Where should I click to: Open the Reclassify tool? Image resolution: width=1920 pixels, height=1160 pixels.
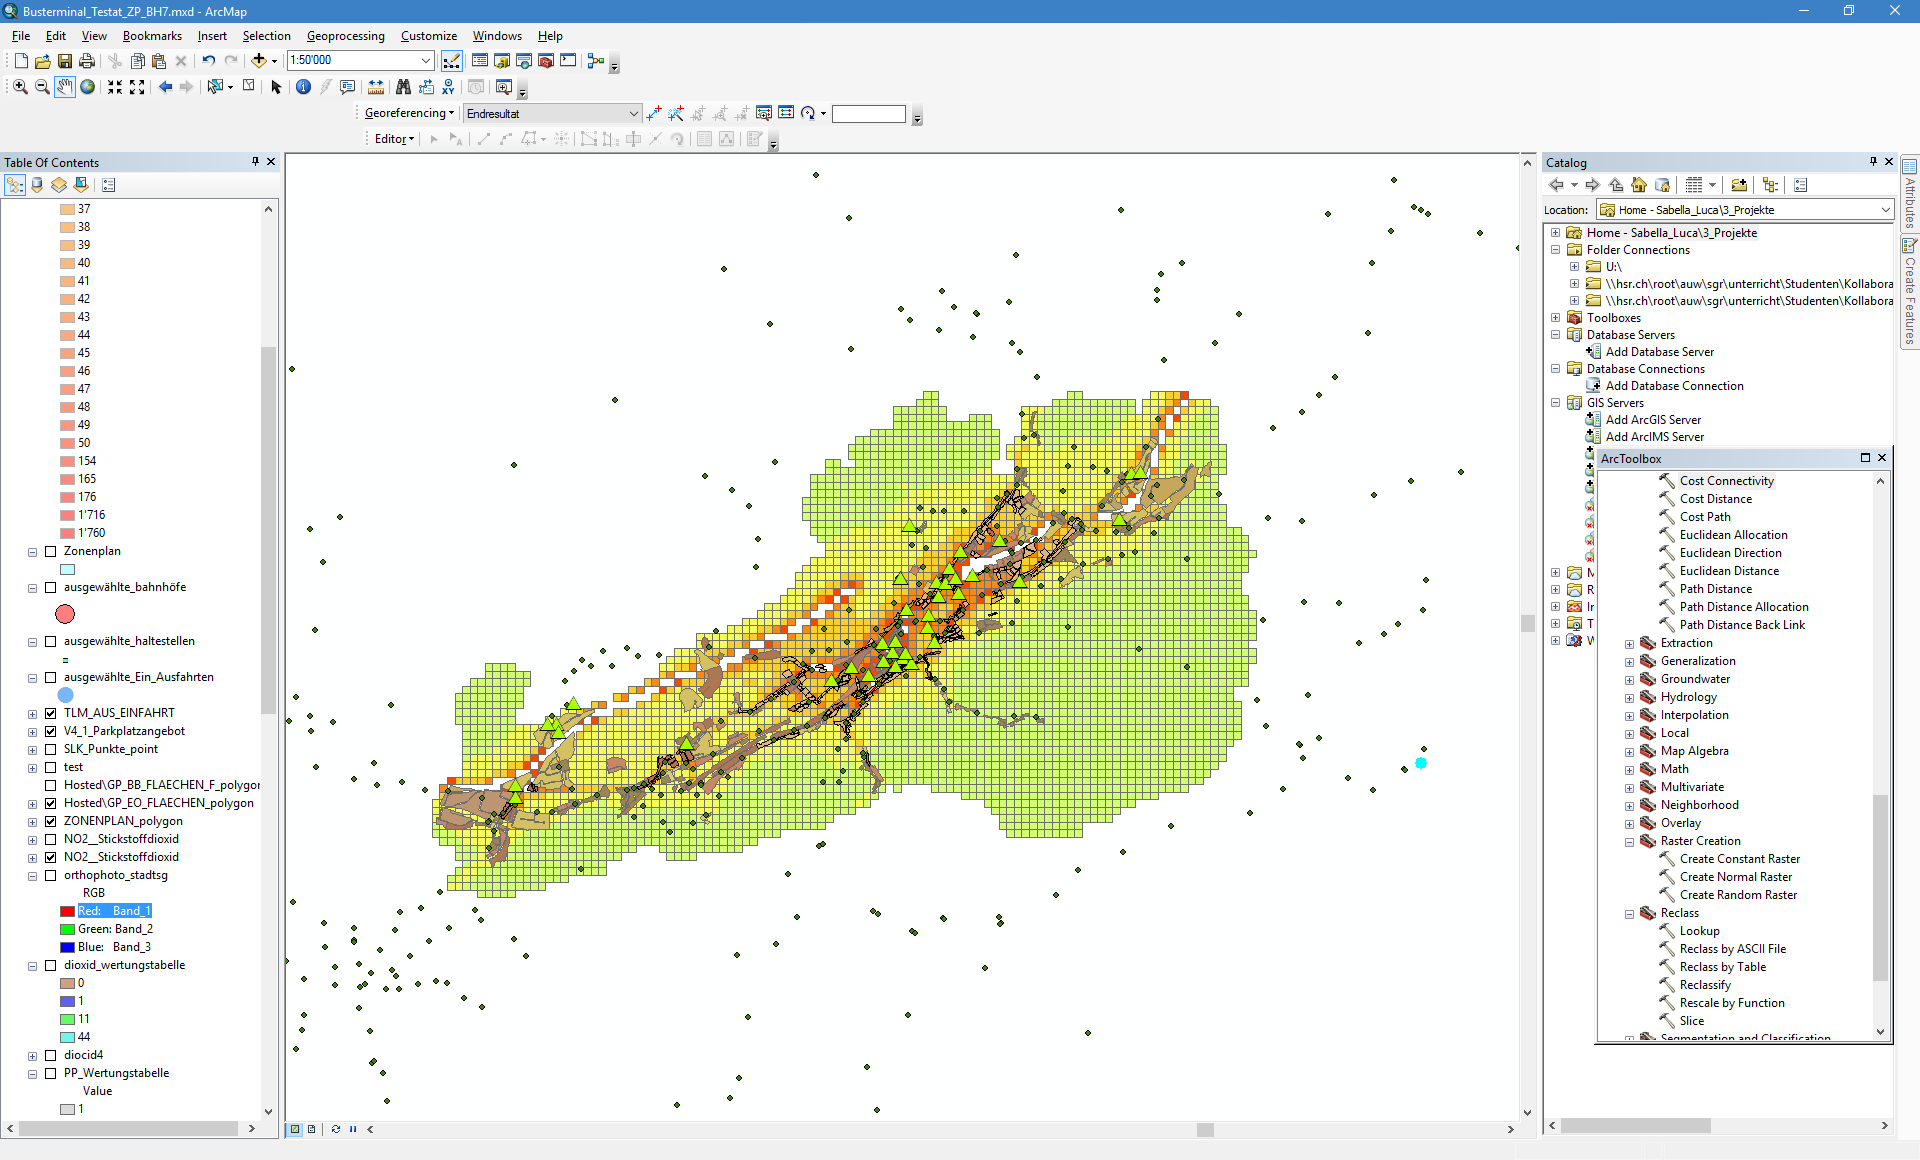pyautogui.click(x=1704, y=985)
